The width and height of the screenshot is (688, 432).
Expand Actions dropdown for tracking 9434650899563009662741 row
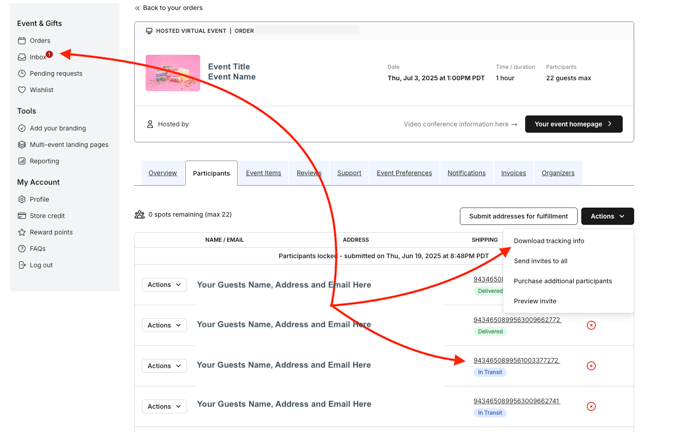pyautogui.click(x=164, y=406)
